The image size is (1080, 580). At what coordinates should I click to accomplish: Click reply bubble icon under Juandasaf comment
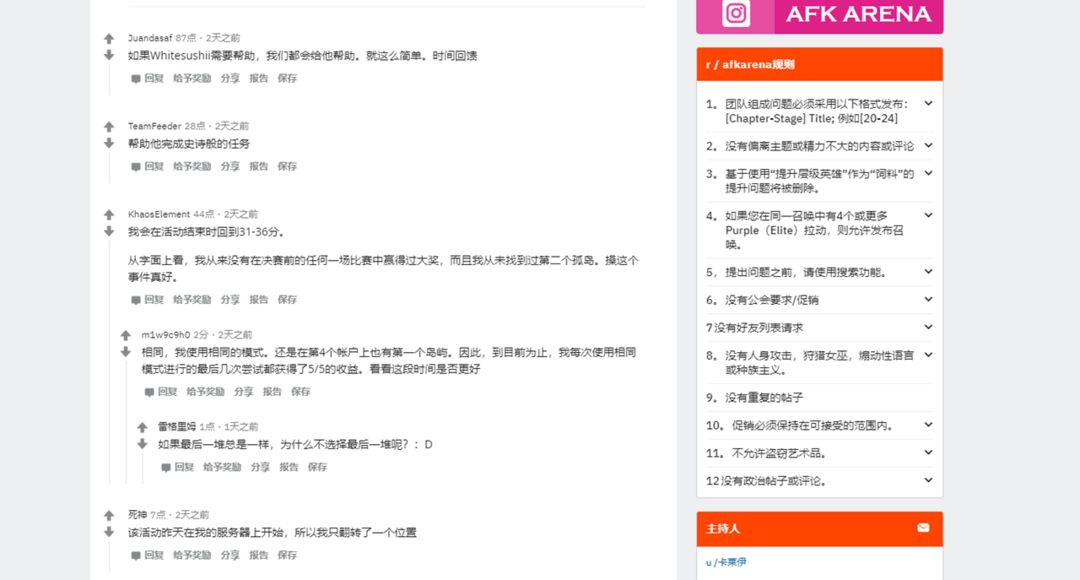(136, 79)
